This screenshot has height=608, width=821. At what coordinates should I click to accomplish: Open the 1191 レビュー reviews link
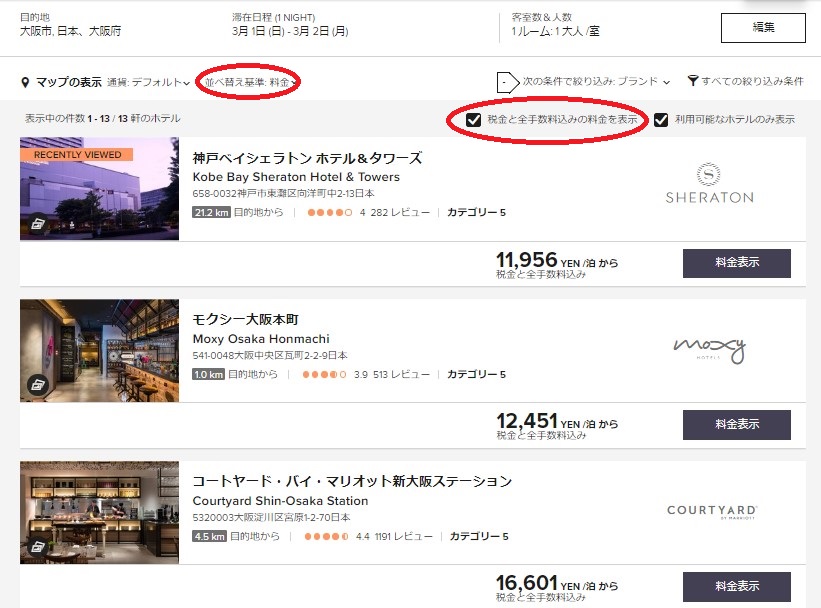tap(404, 536)
